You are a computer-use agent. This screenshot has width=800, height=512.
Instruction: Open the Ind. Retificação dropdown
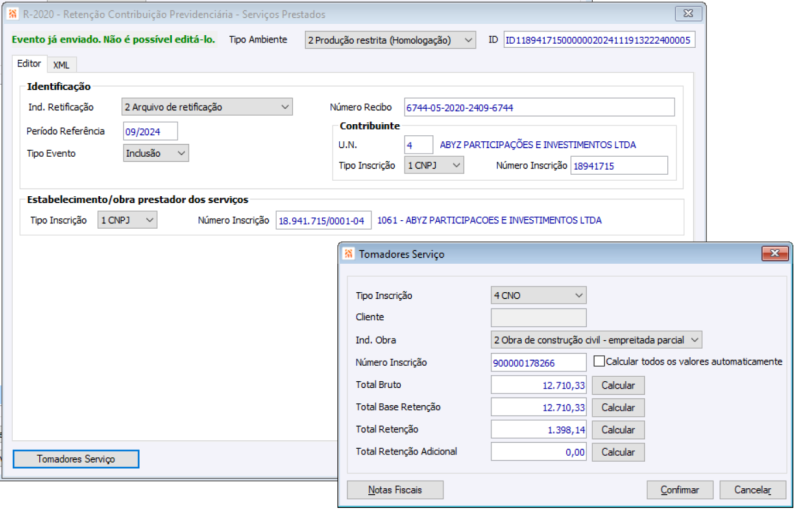pos(207,107)
